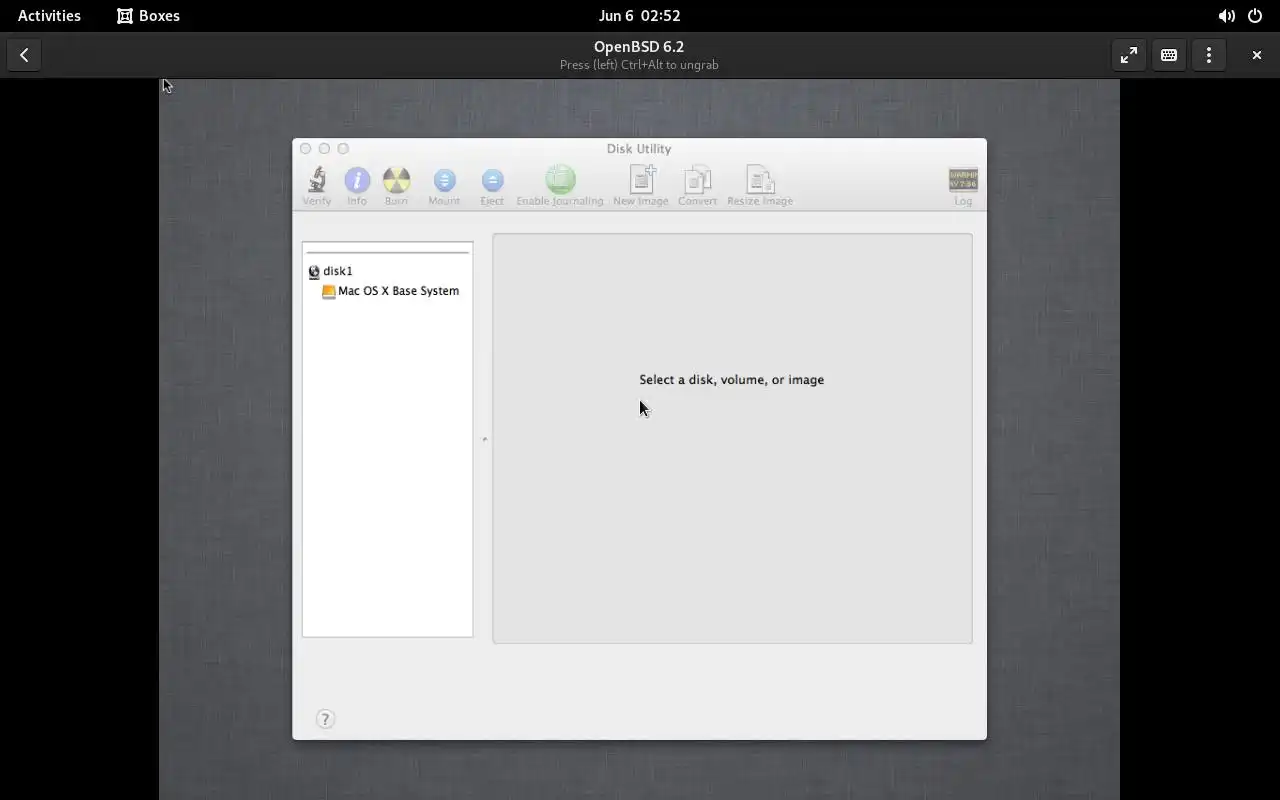The width and height of the screenshot is (1280, 800).
Task: Click the volume icon in system tray
Action: (1226, 16)
